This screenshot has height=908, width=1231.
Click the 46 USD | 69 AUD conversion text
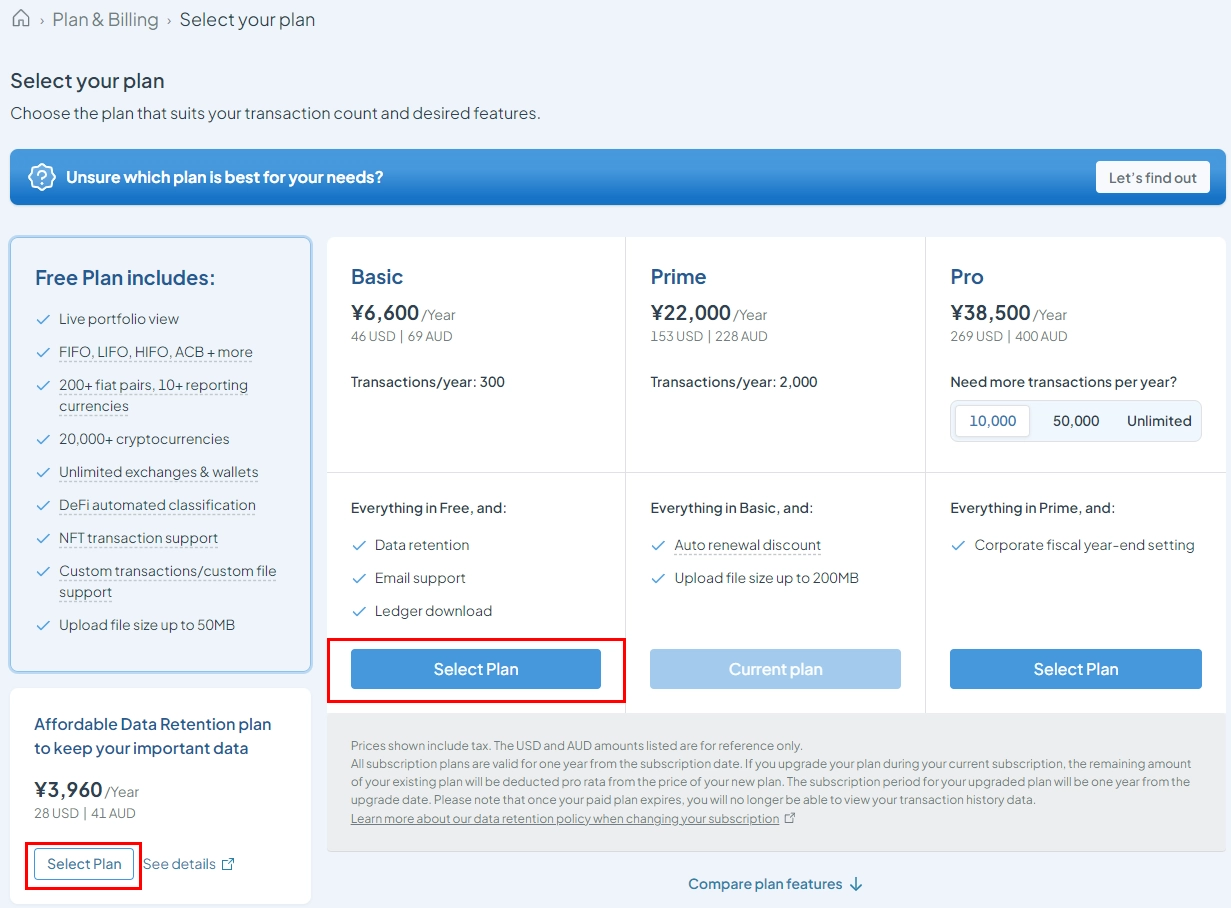pyautogui.click(x=402, y=337)
